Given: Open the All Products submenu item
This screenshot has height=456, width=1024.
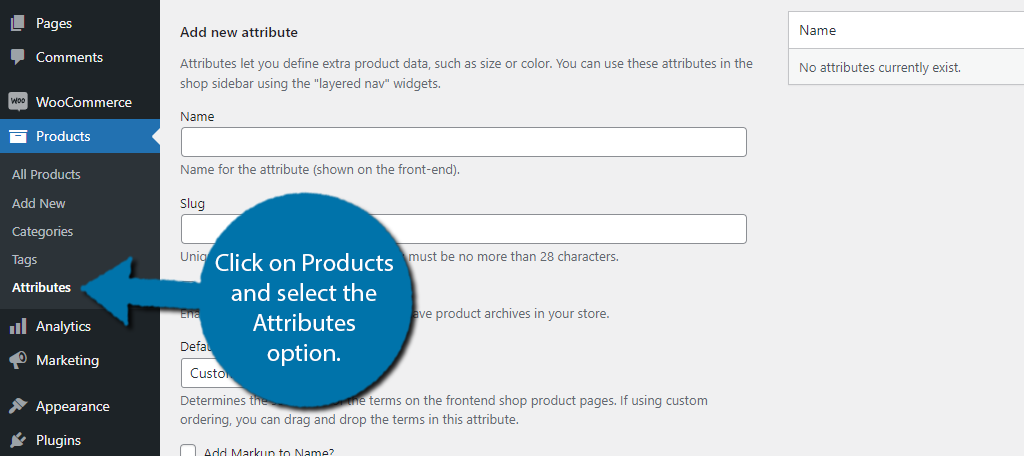Looking at the screenshot, I should tap(46, 174).
